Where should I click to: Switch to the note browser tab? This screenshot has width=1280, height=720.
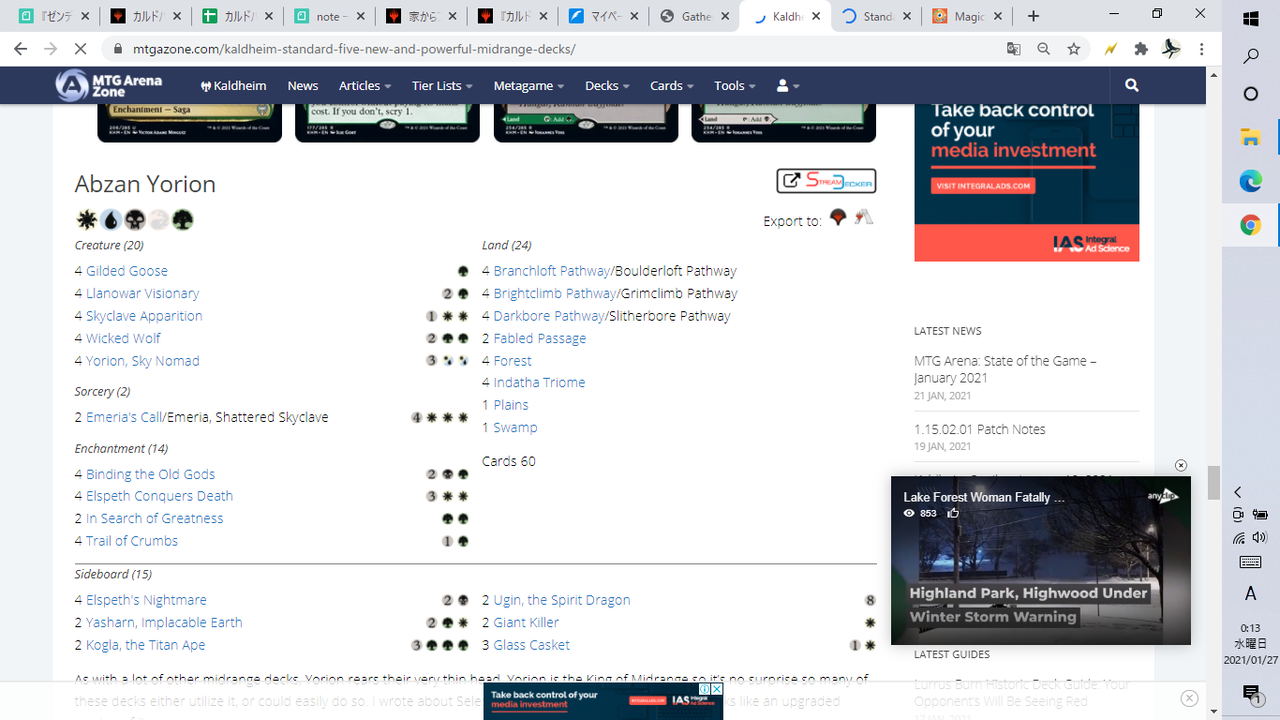click(329, 16)
